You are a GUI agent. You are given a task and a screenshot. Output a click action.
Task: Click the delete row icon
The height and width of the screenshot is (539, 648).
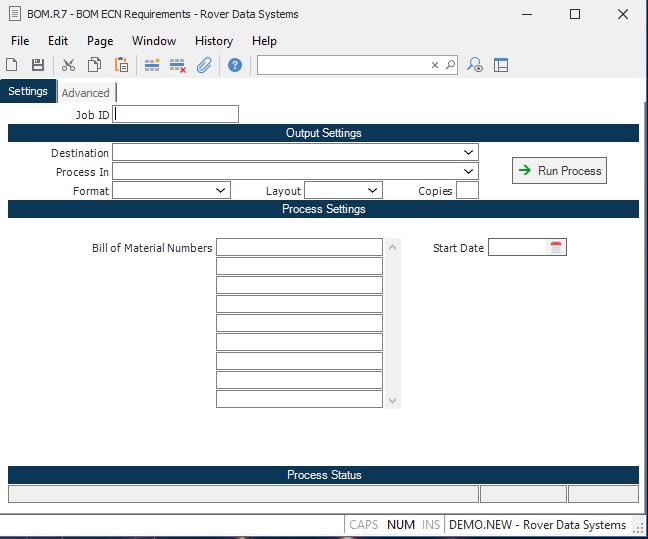[x=178, y=65]
